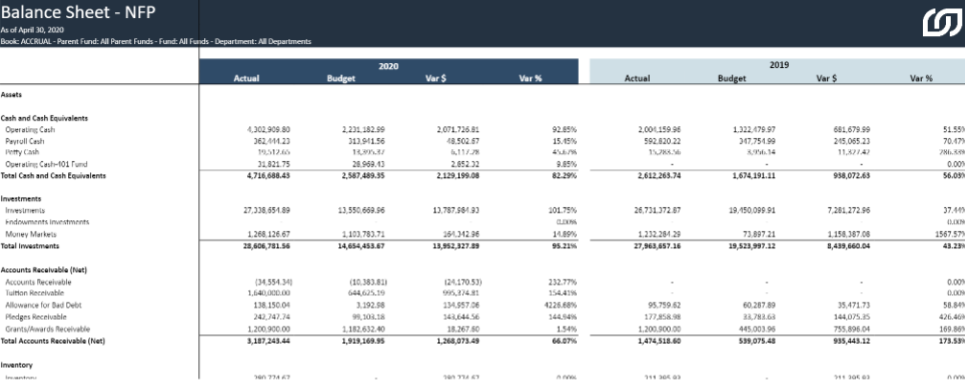Click the Operating Cash row label
Screen dimensions: 965x383
(x=30, y=130)
